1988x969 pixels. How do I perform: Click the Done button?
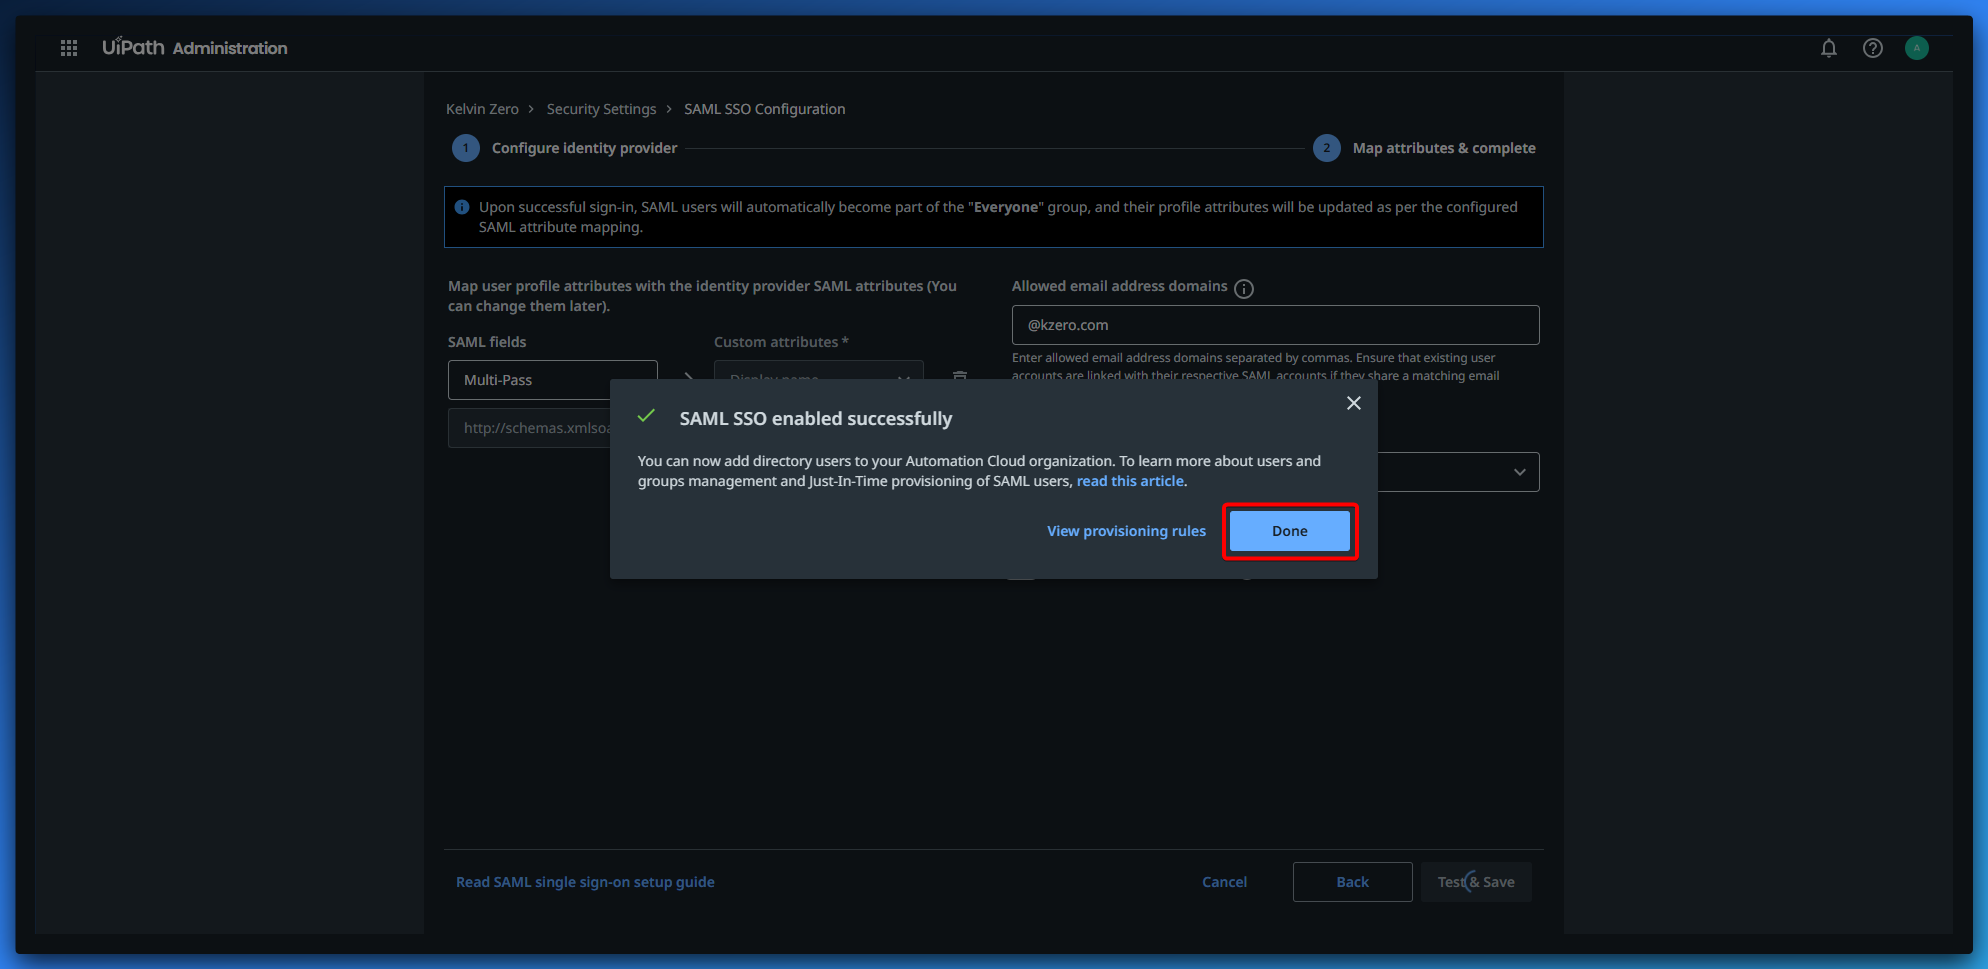click(1290, 531)
